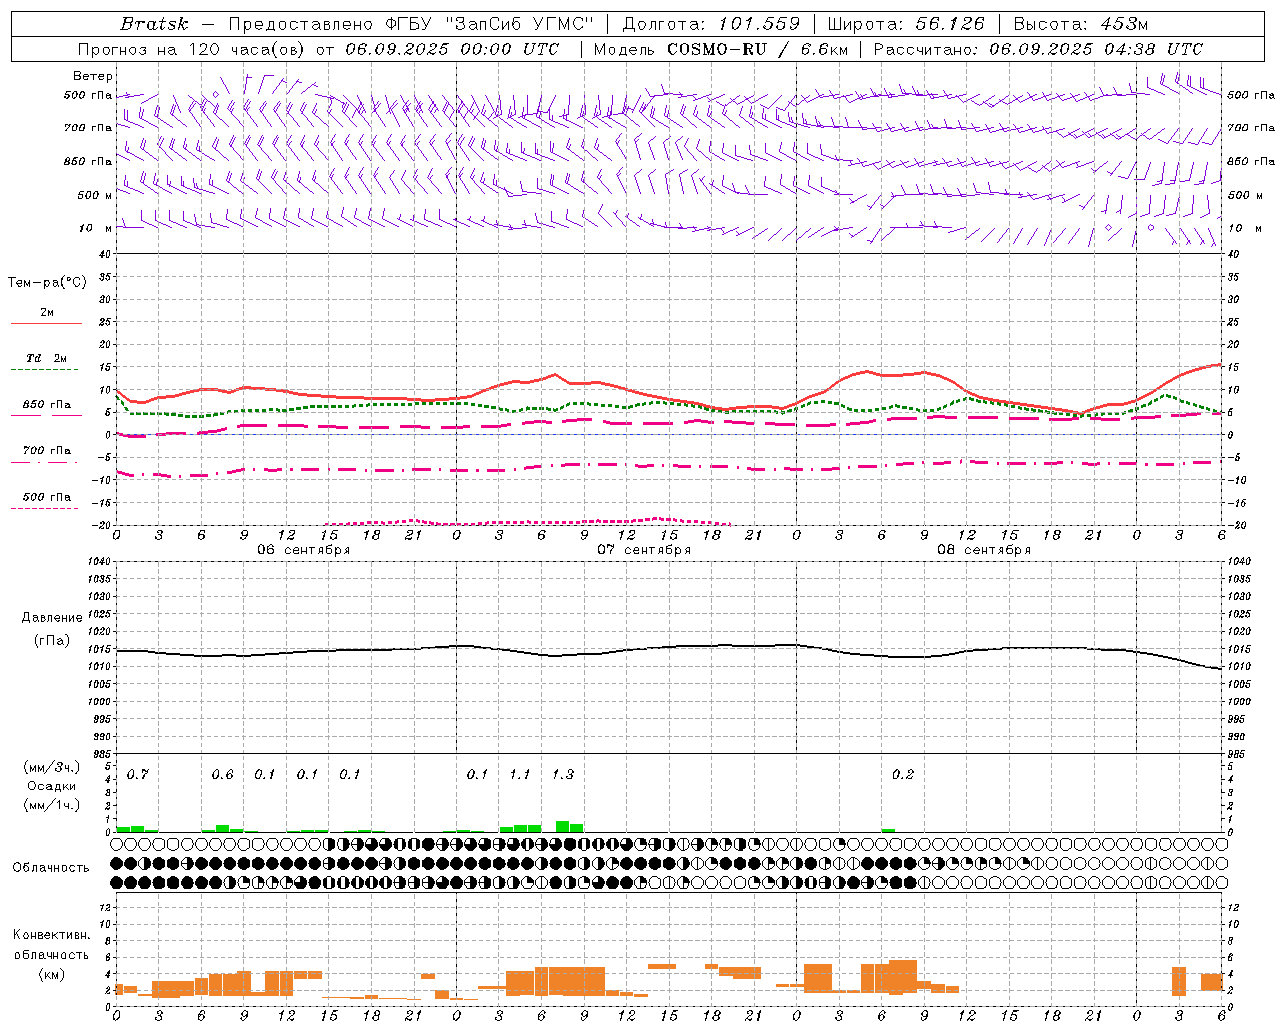
Task: Select the latitude value 56.126
Action: (x=950, y=24)
